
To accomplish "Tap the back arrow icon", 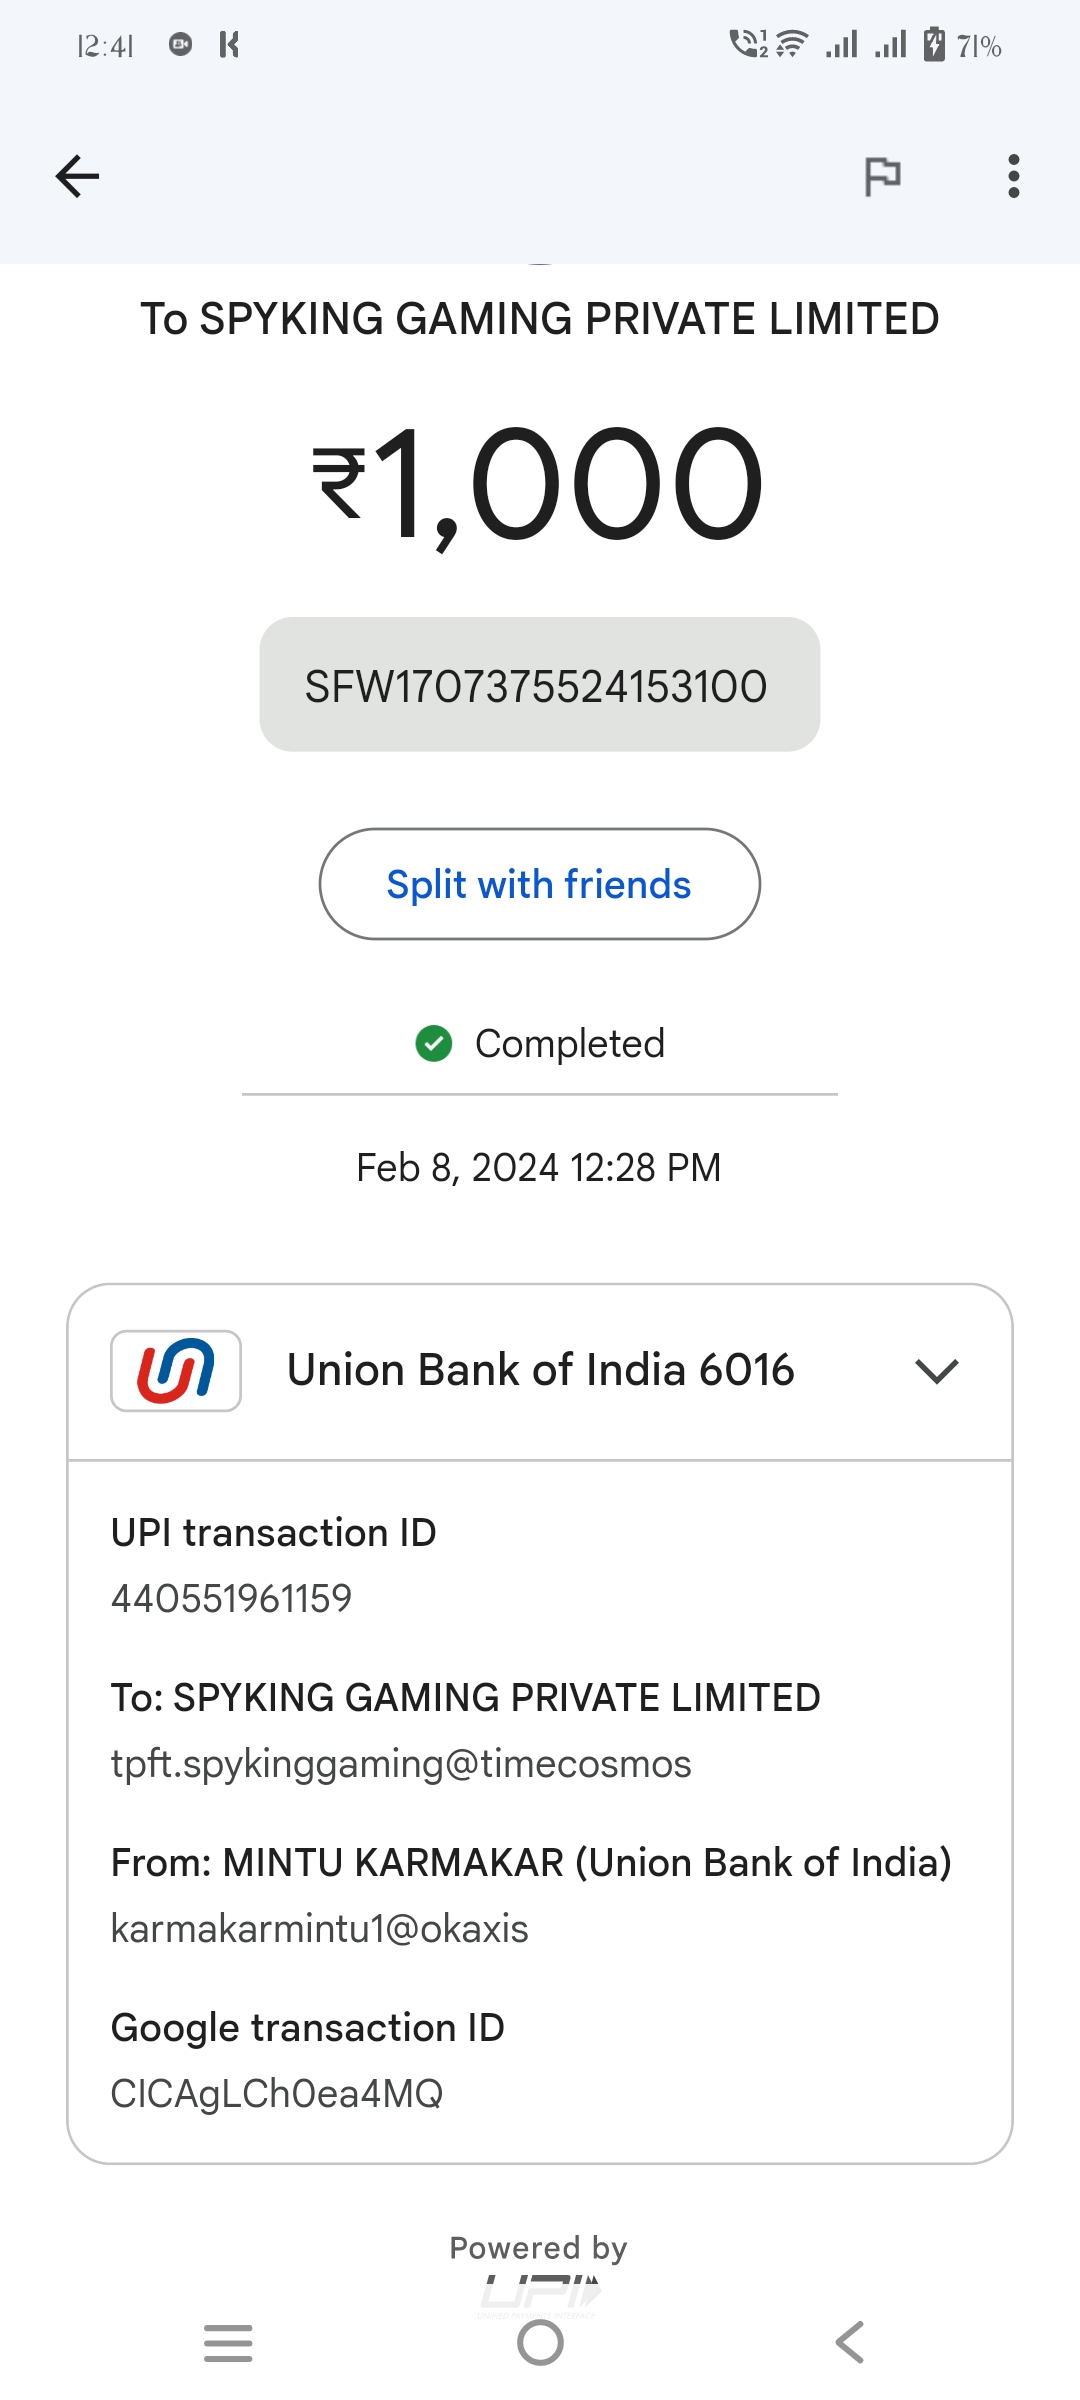I will (77, 177).
